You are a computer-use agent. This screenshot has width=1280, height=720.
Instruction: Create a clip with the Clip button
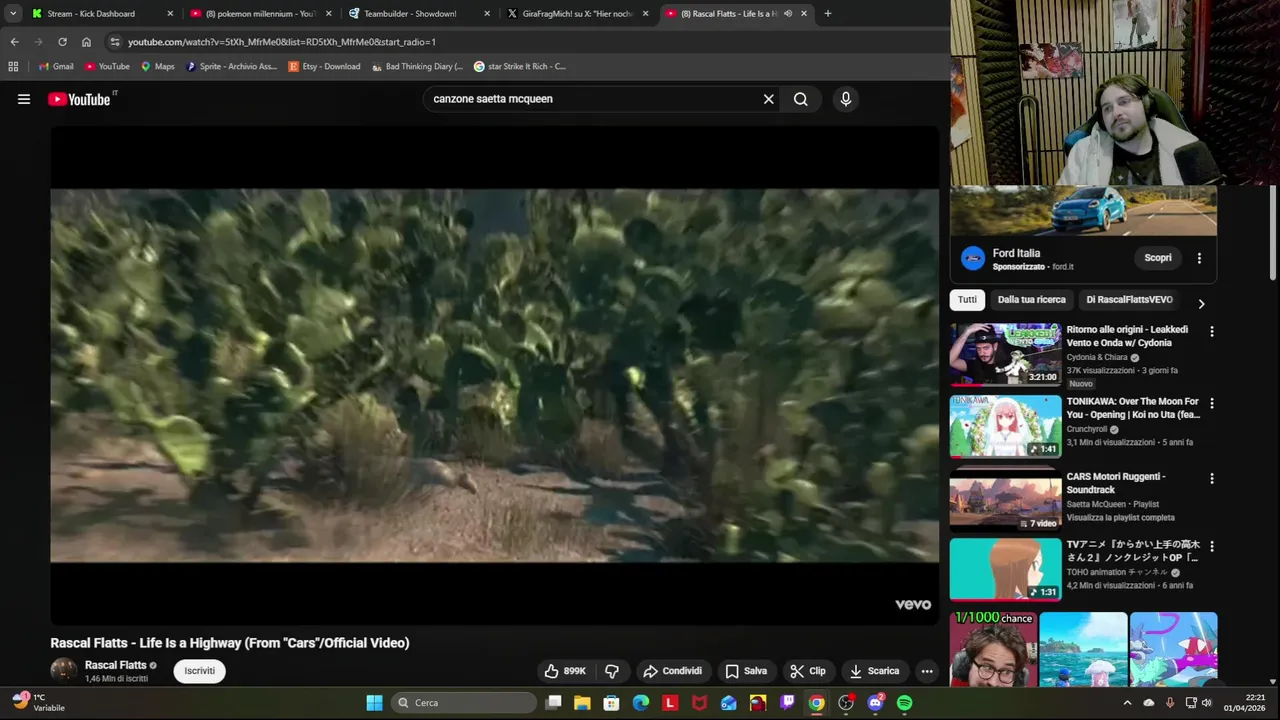point(808,671)
